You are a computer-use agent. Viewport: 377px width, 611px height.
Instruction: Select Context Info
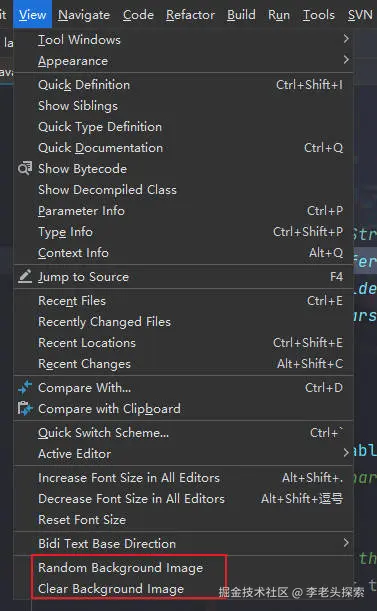click(184, 253)
